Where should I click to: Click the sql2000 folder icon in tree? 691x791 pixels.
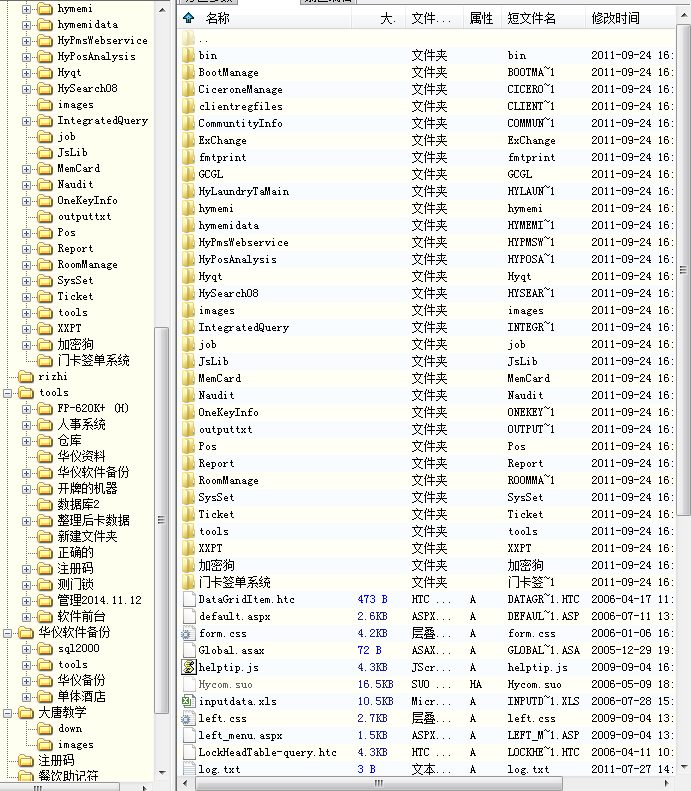[x=45, y=648]
